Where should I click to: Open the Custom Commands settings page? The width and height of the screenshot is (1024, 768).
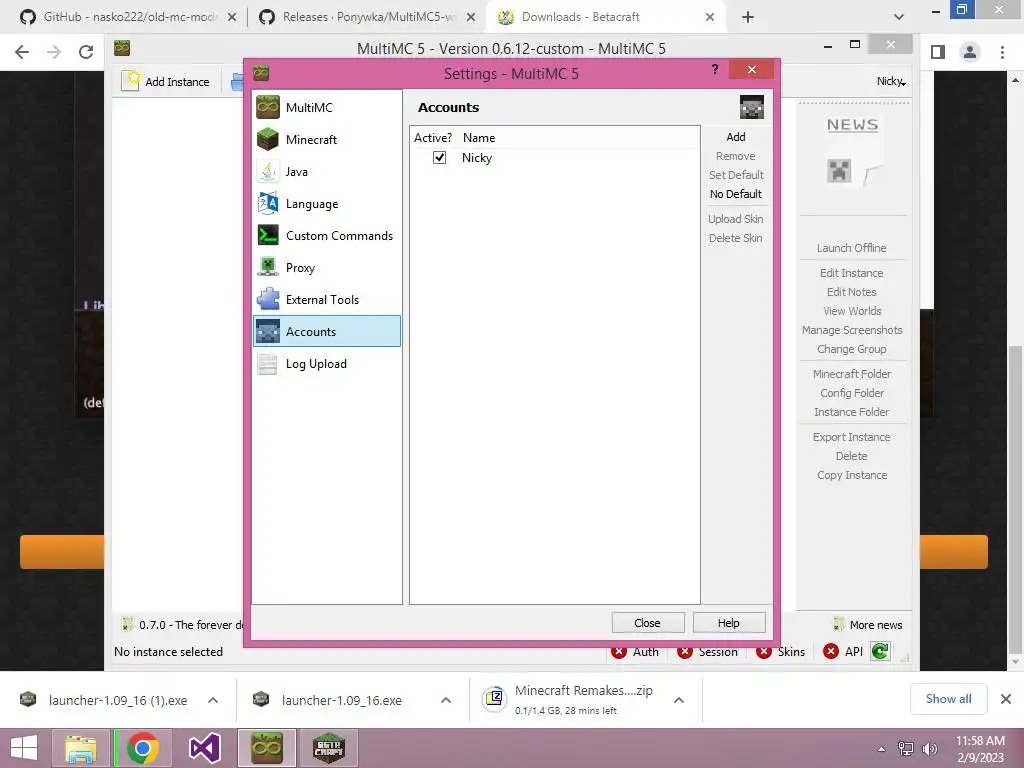(x=327, y=235)
